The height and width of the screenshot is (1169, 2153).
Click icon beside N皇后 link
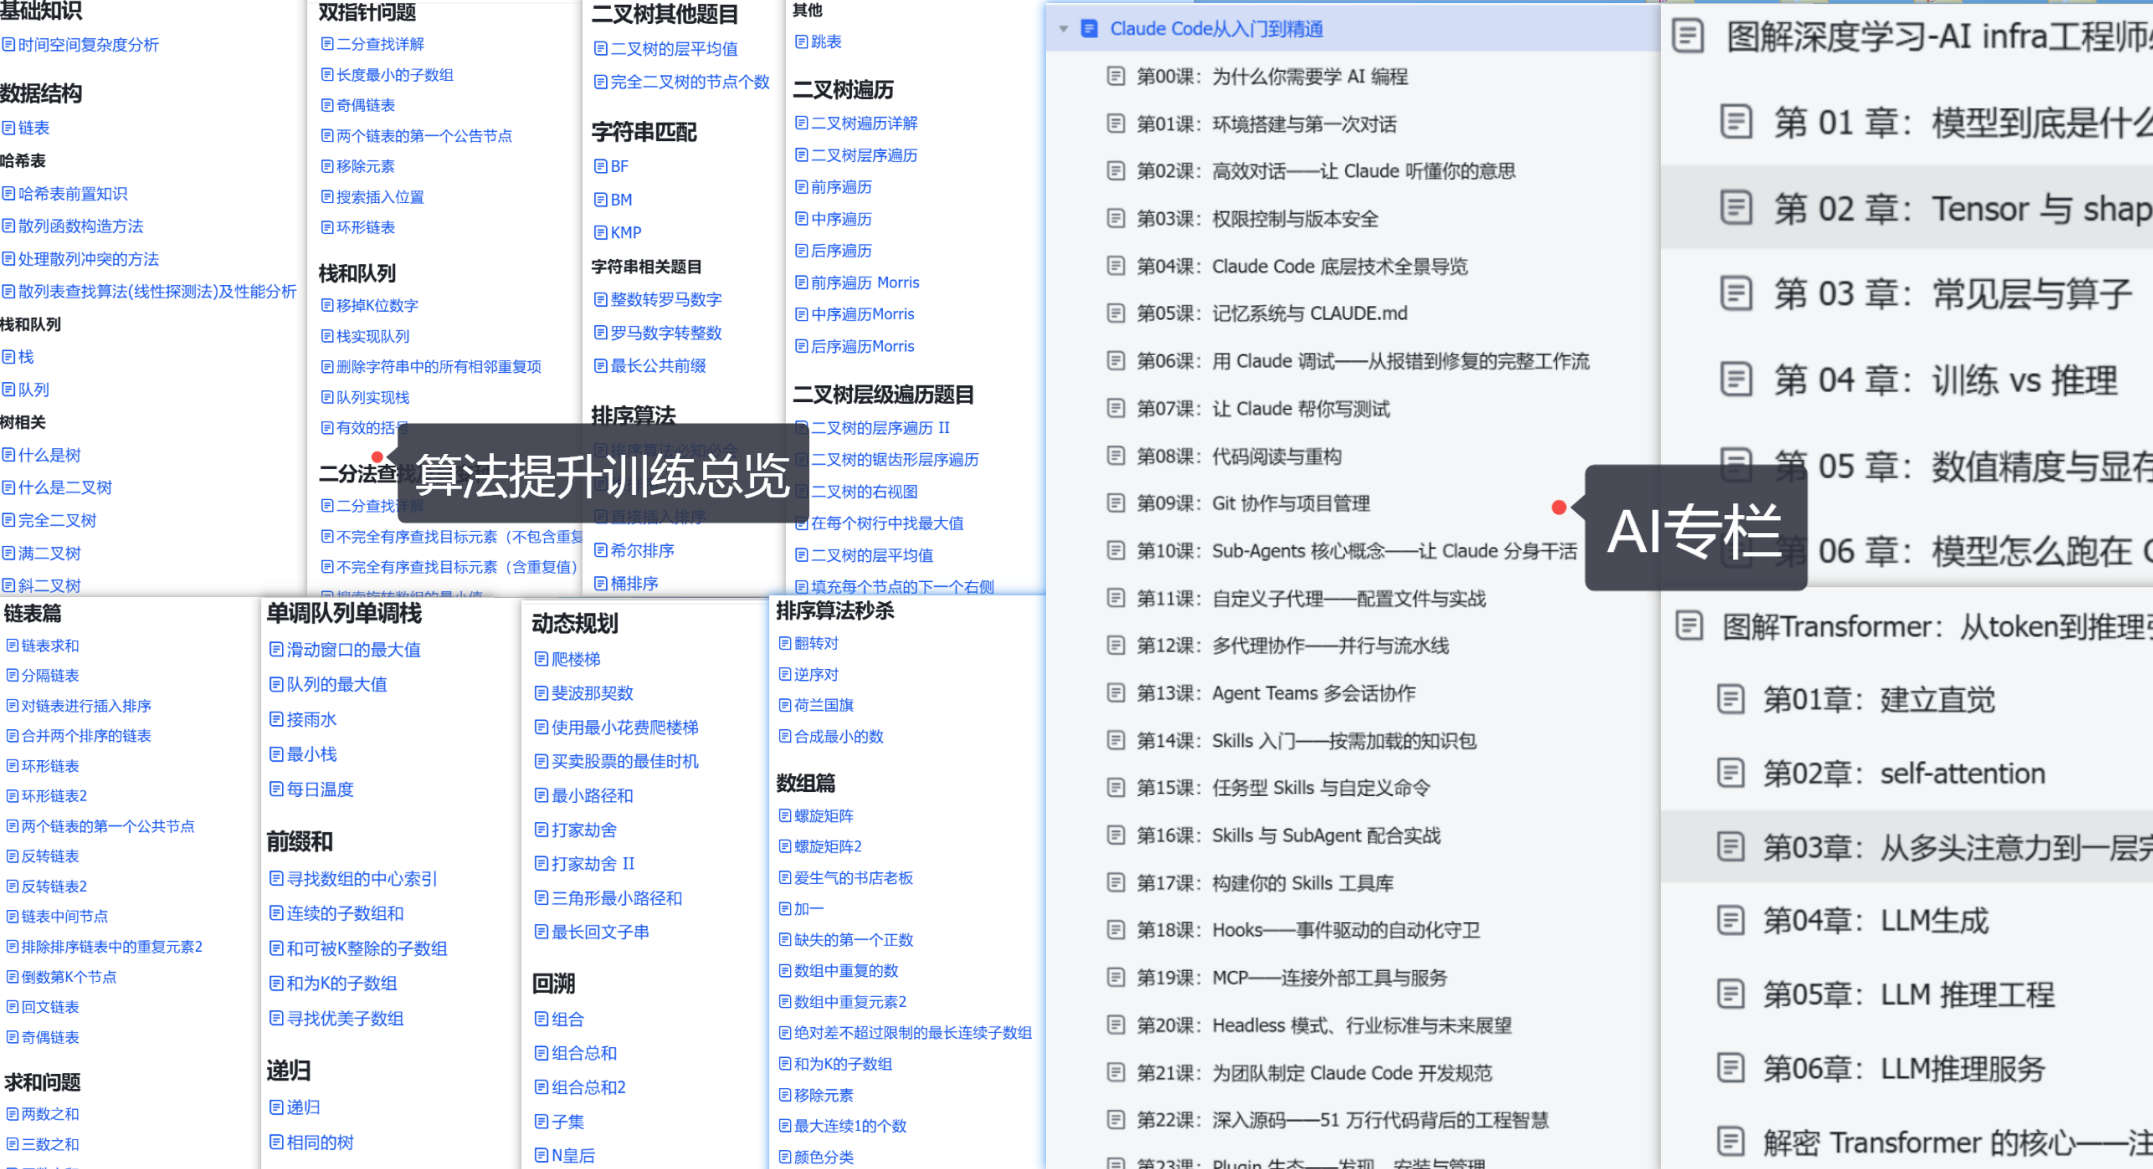pos(541,1155)
